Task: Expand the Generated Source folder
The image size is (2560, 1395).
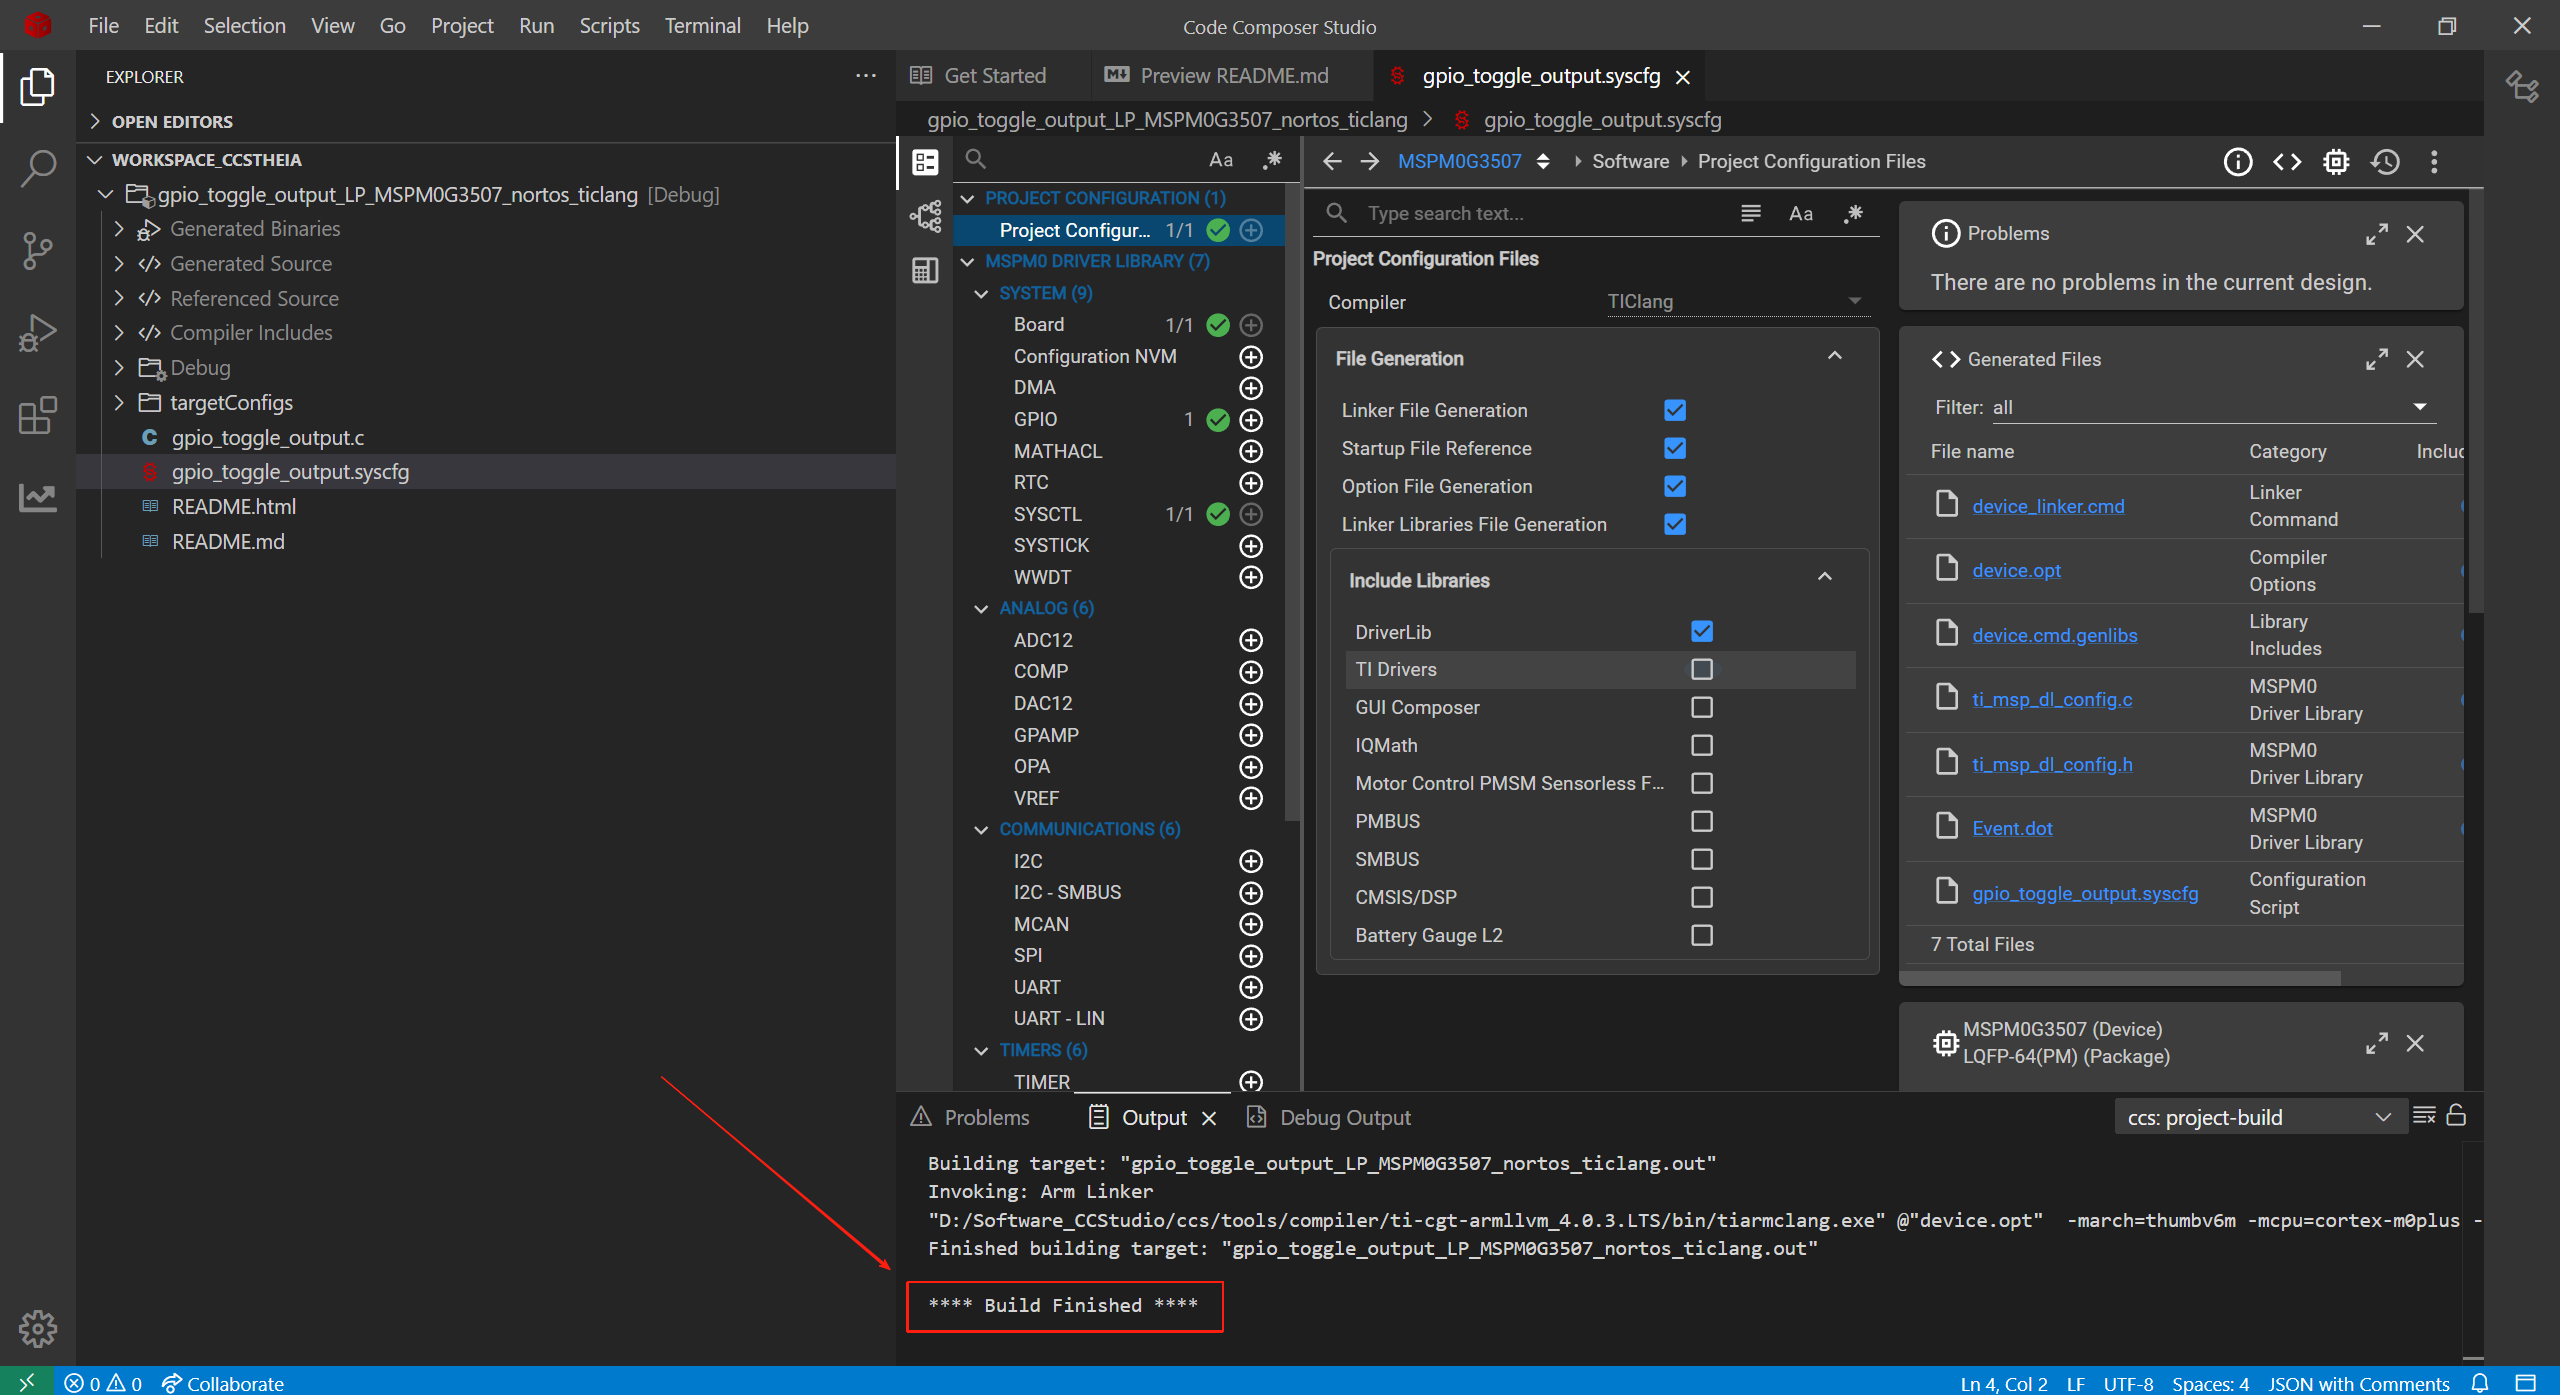Action: pyautogui.click(x=119, y=264)
